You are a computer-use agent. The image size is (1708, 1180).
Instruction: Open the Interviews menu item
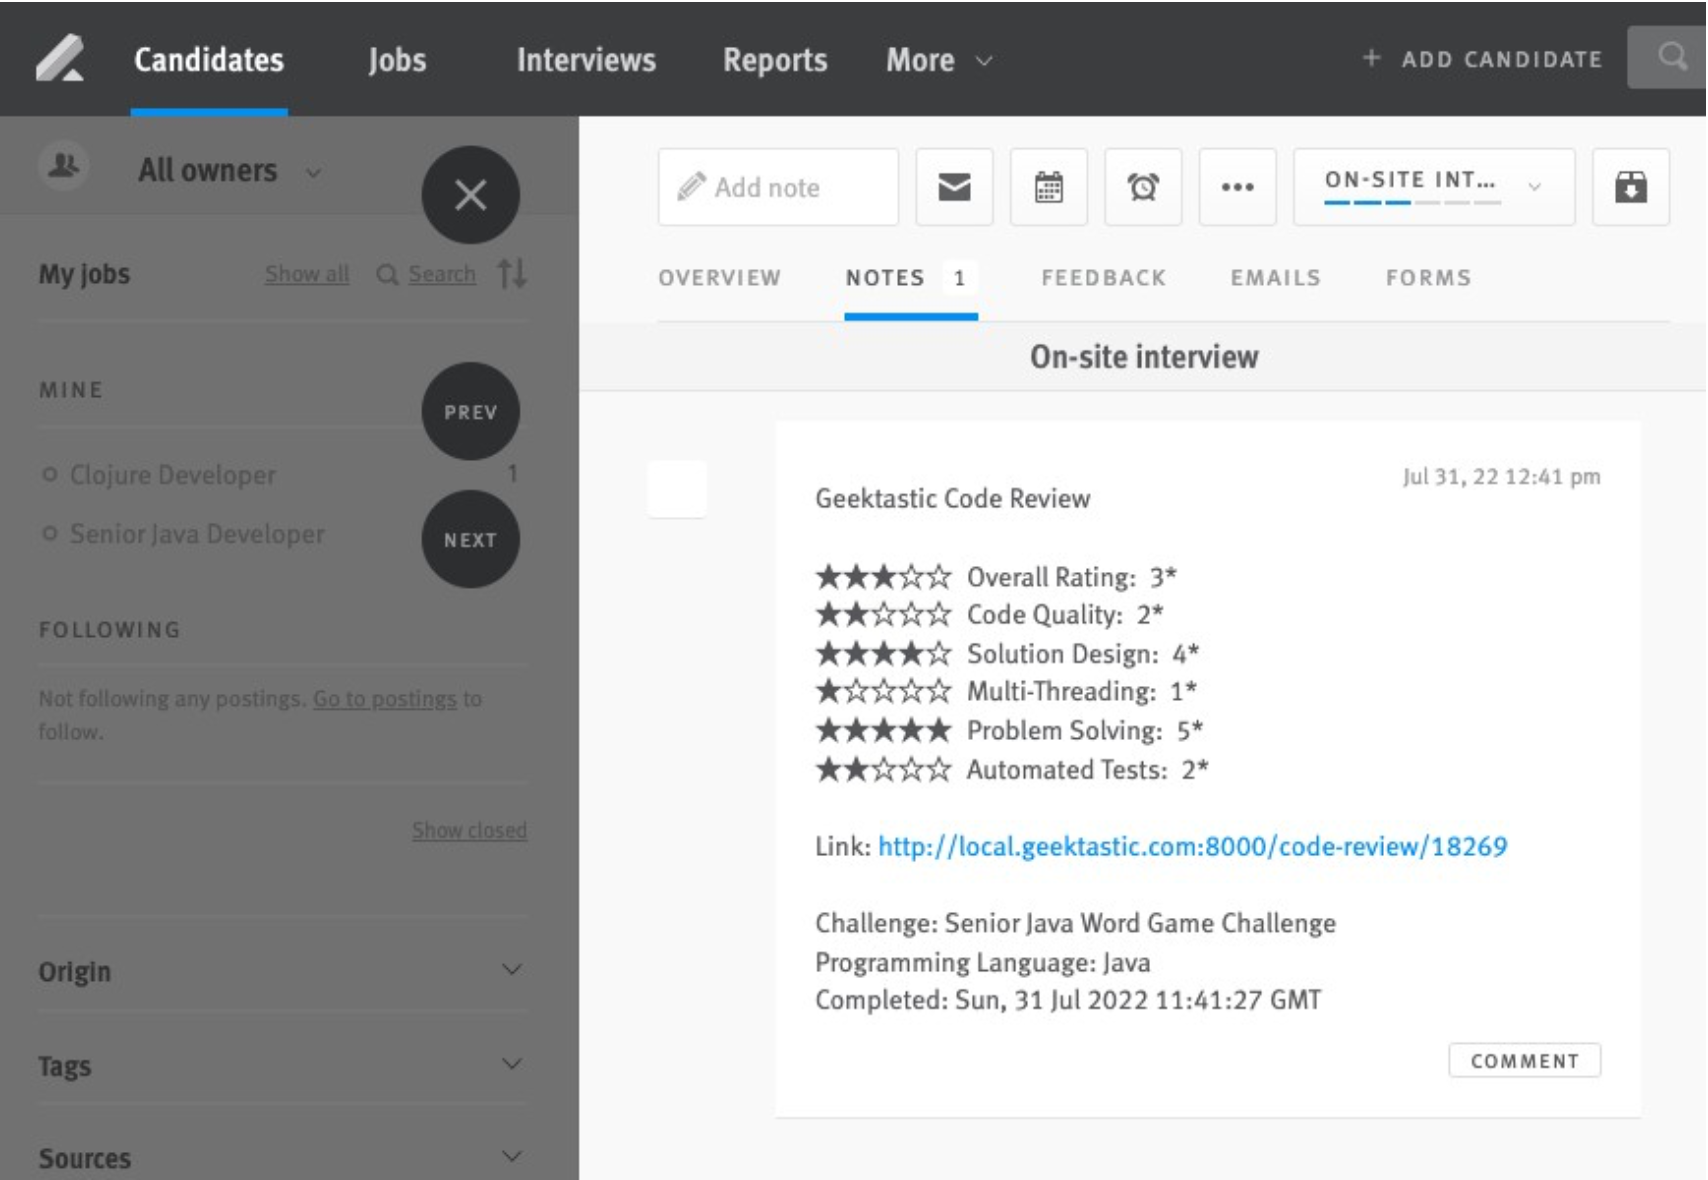point(585,59)
